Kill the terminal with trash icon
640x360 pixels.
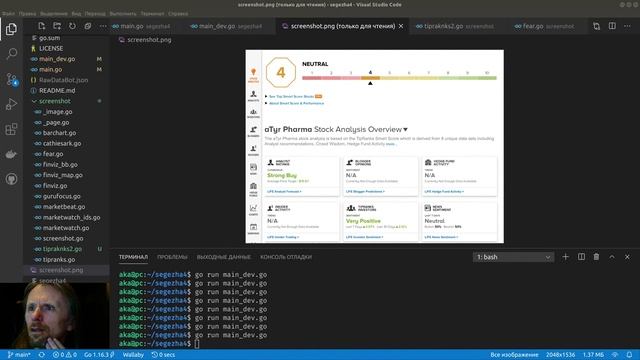point(596,257)
